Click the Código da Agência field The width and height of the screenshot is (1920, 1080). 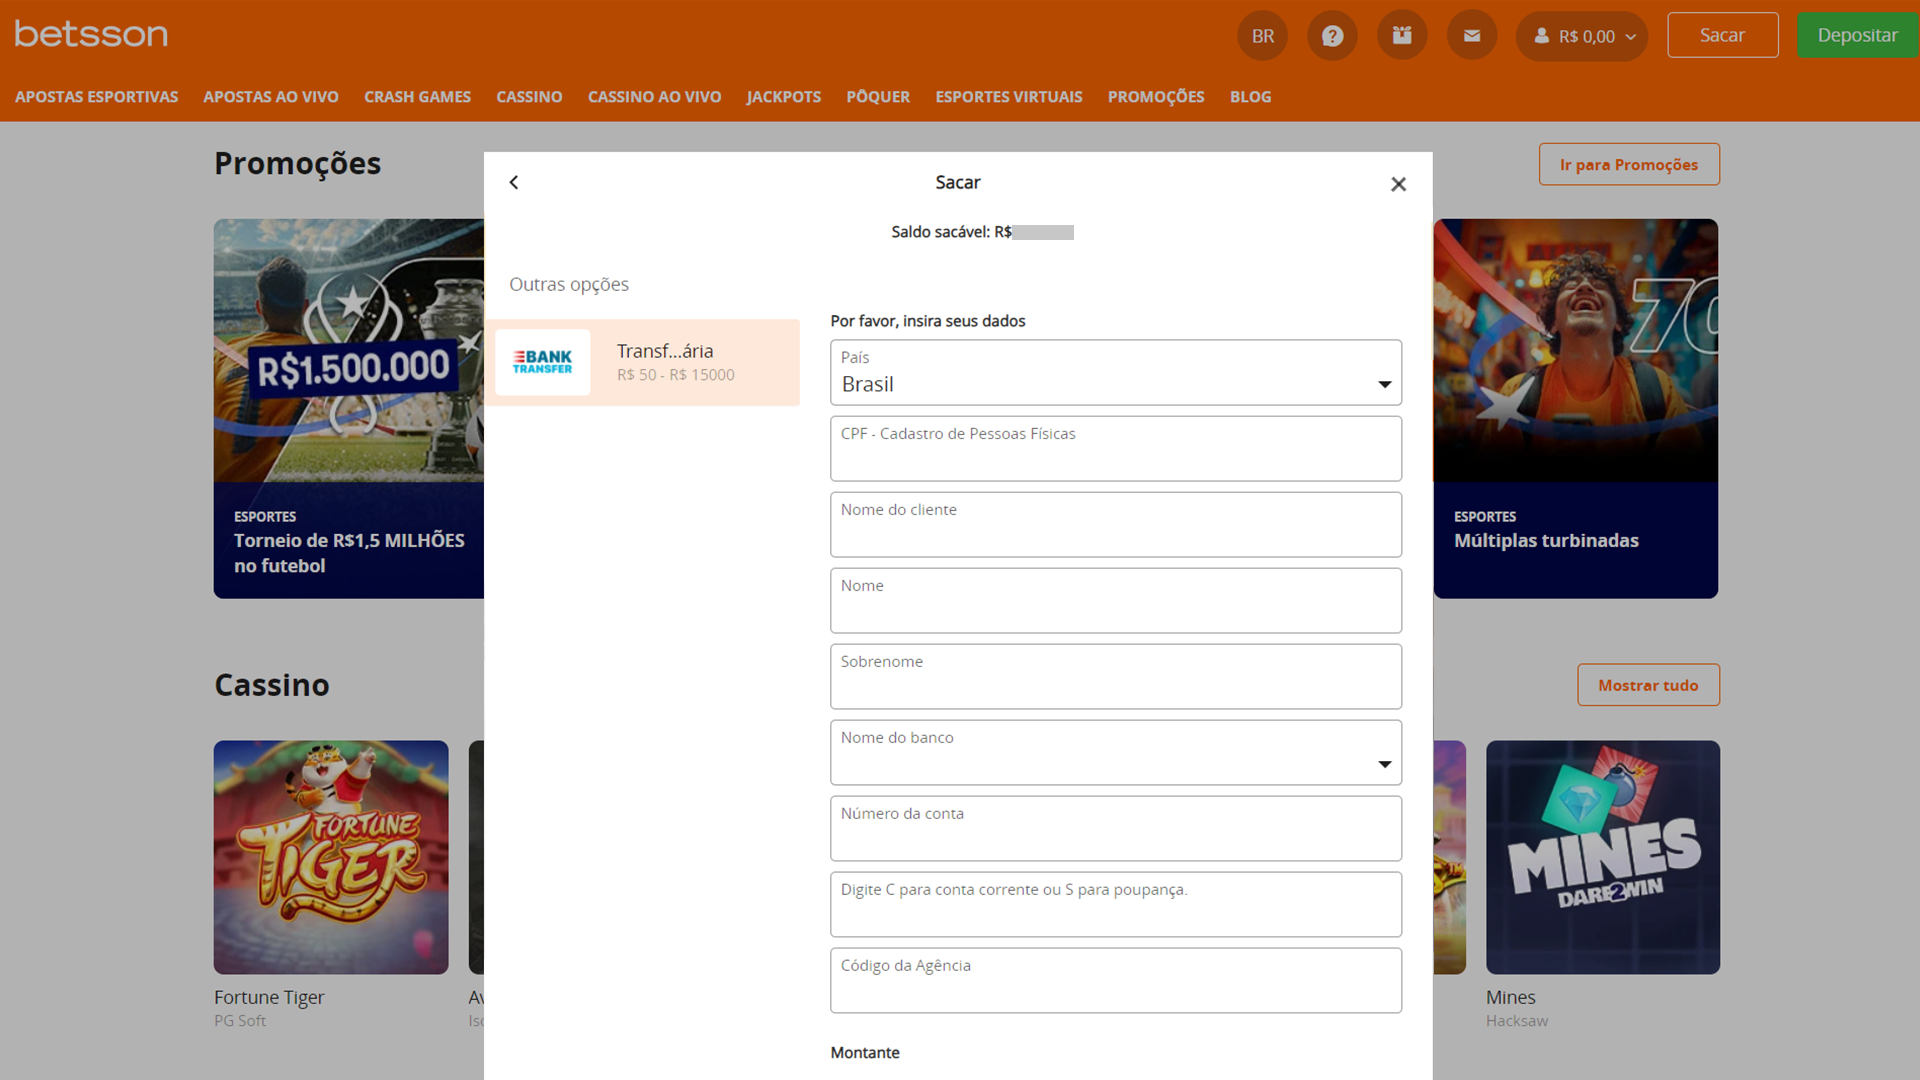tap(1116, 980)
